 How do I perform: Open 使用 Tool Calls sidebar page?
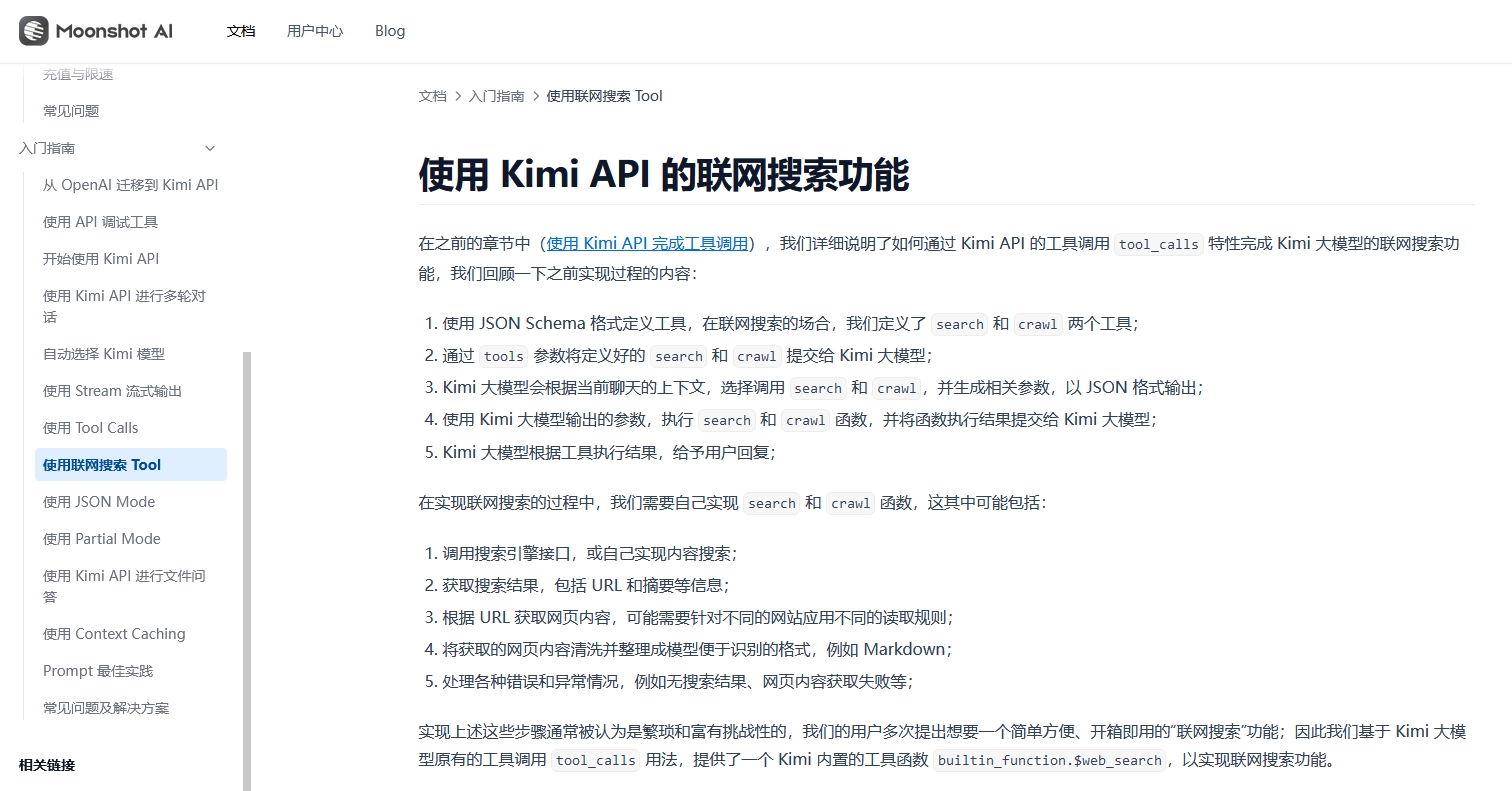coord(90,428)
